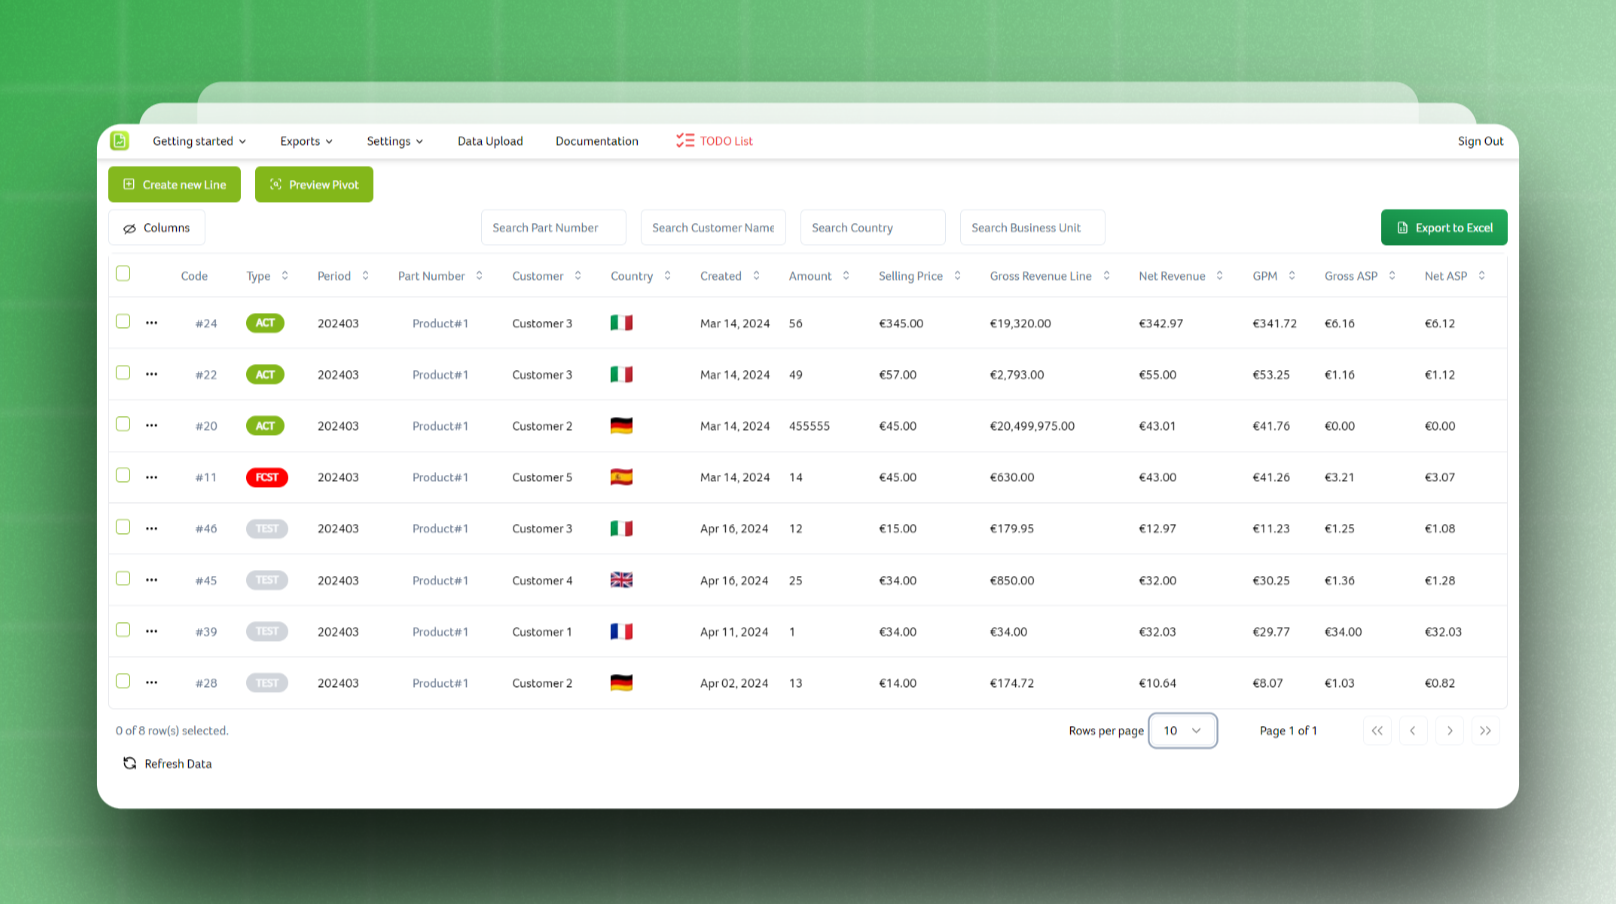Click the ACT badge in row #24

265,323
